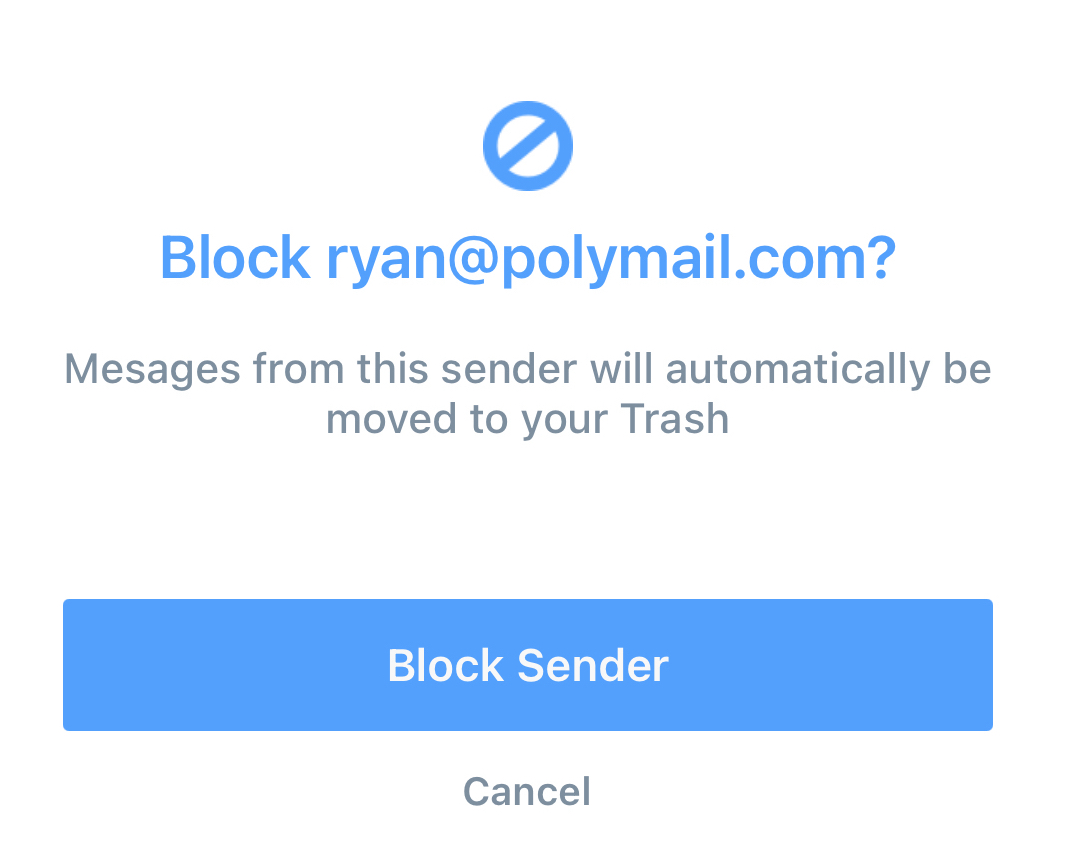Click the no-entry icon above the heading
Image resolution: width=1069 pixels, height=857 pixels.
click(x=527, y=147)
